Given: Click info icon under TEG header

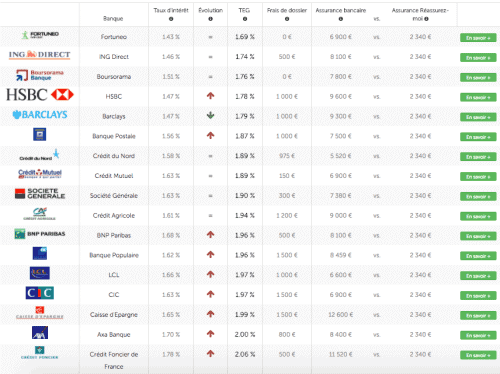Looking at the screenshot, I should click(245, 19).
